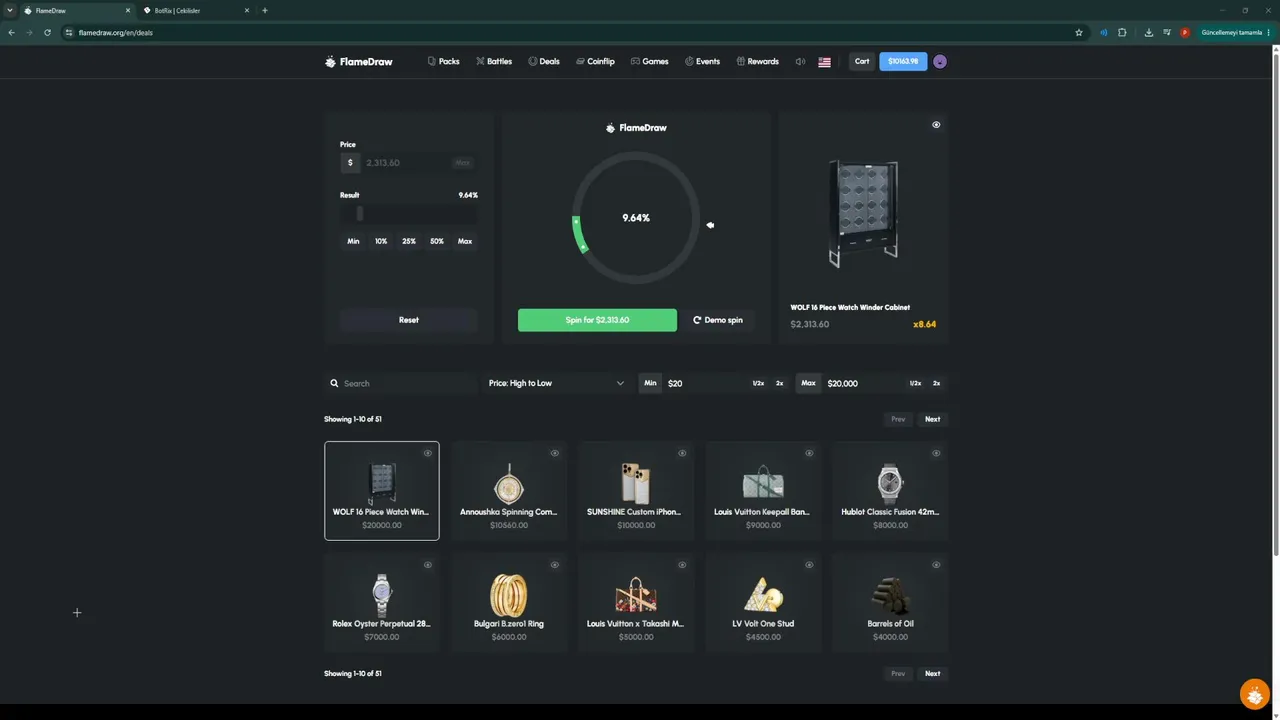The width and height of the screenshot is (1280, 720).
Task: Click the FlameDraw logo in the site header
Action: pyautogui.click(x=359, y=62)
